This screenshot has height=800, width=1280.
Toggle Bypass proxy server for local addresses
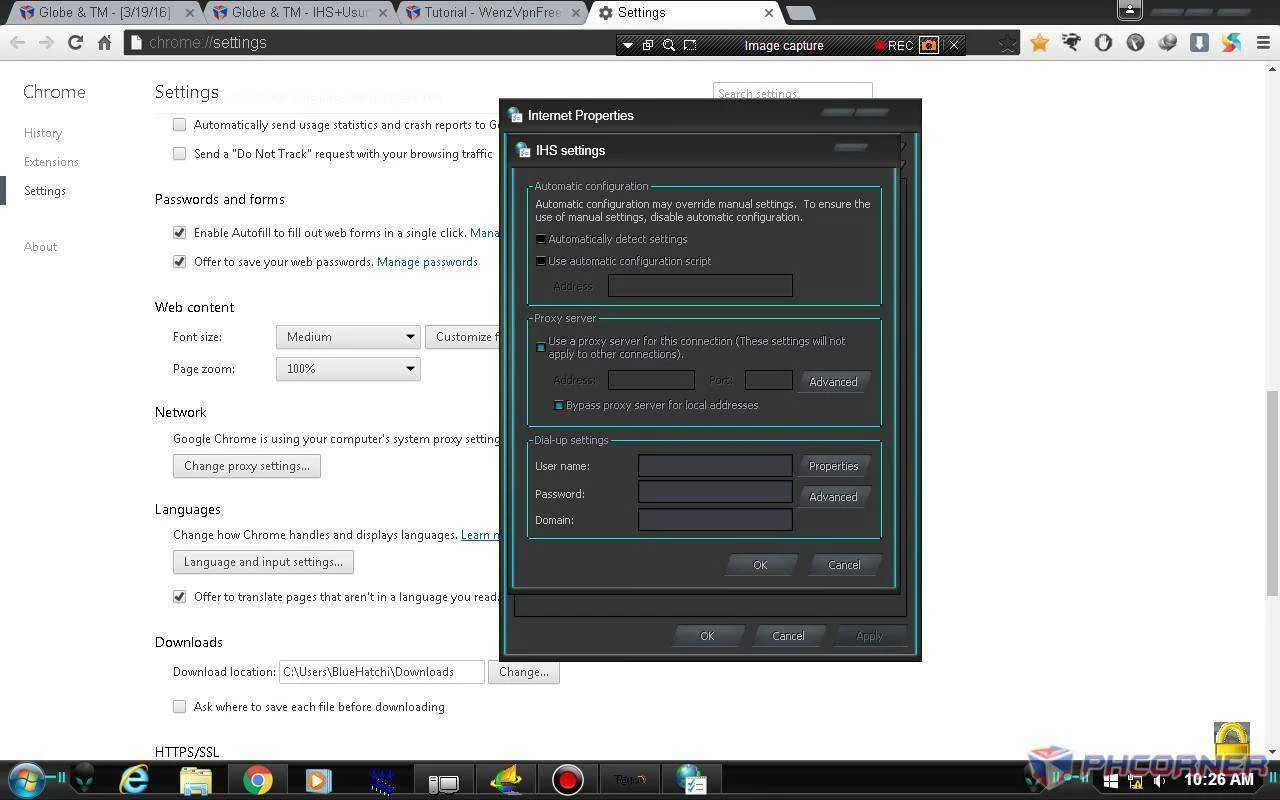(x=559, y=405)
